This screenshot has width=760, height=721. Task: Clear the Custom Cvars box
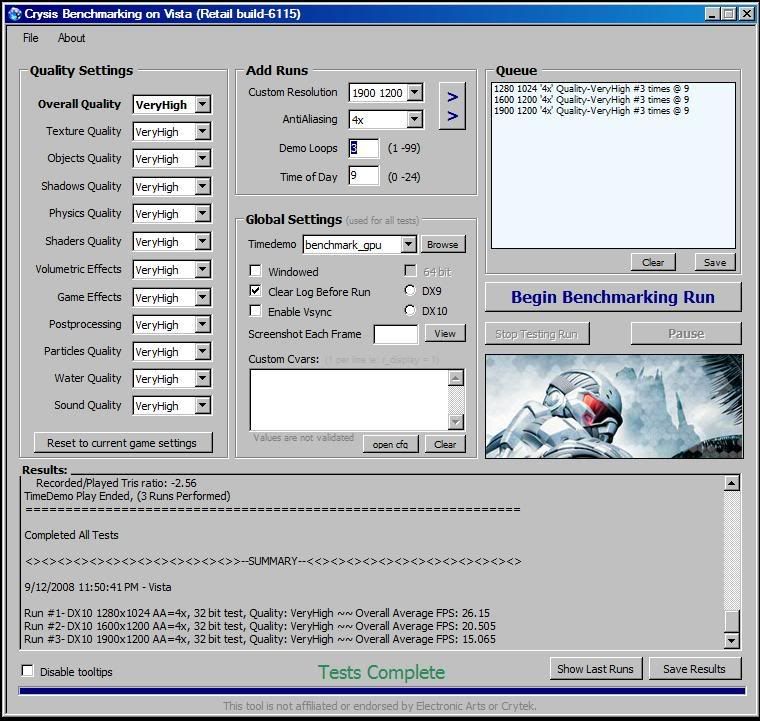(445, 444)
